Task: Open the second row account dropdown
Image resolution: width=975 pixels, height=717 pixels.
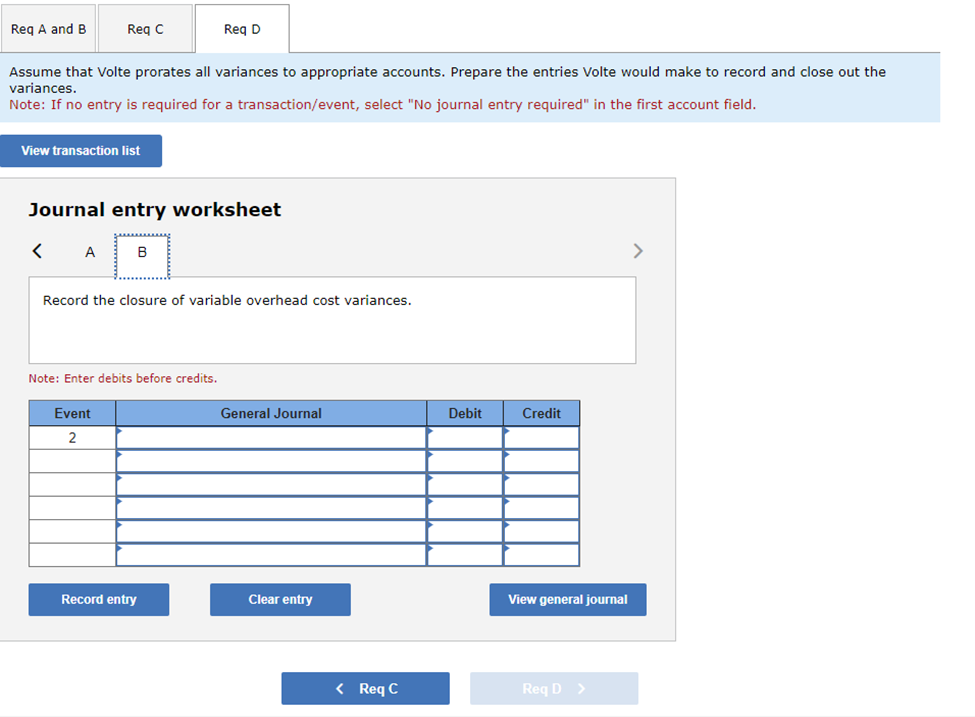Action: point(271,460)
